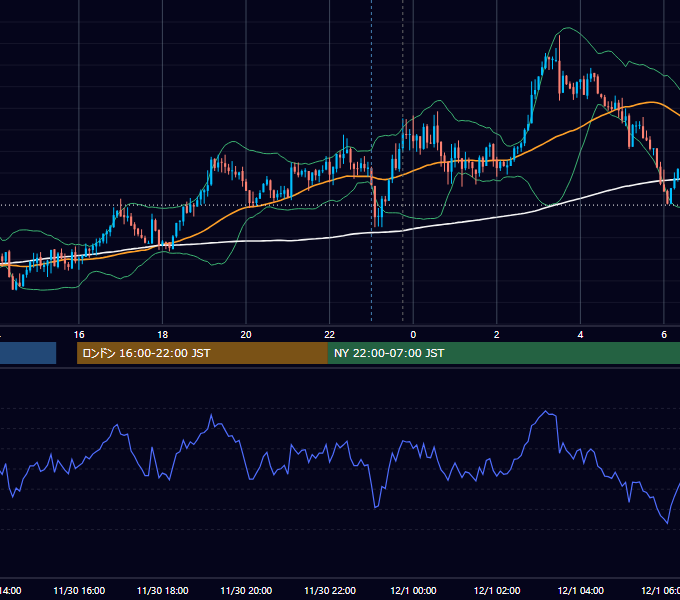Click the 11/30 16:00 date label

[x=79, y=590]
